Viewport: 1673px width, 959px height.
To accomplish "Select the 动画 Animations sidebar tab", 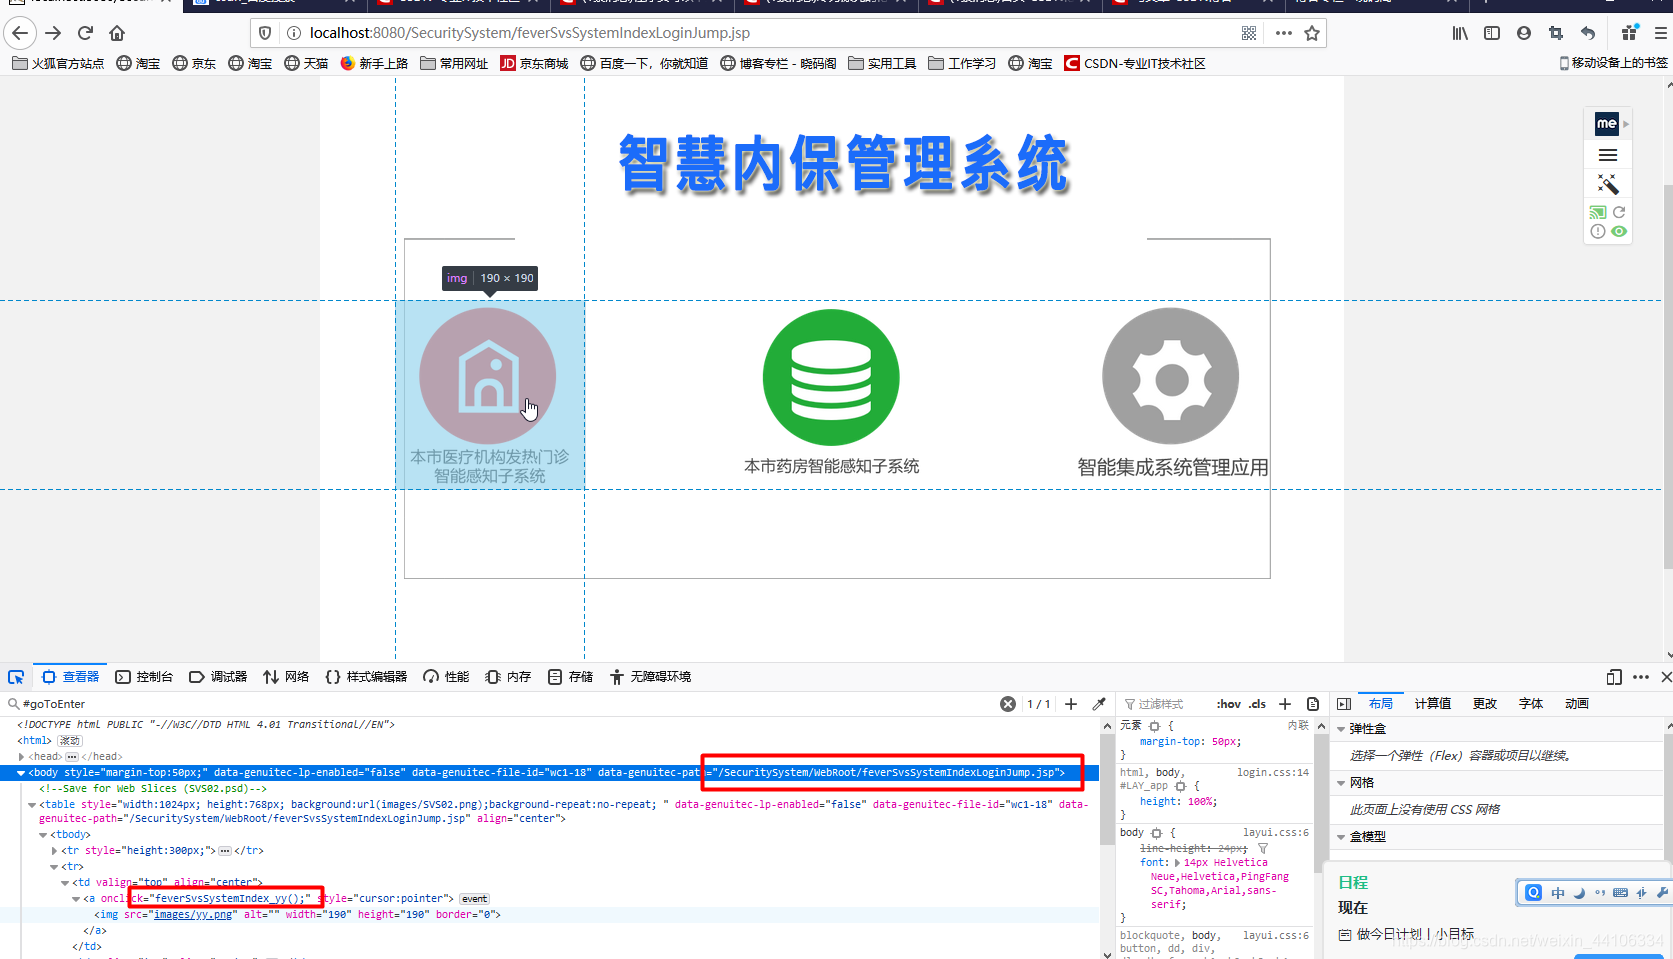I will click(1577, 704).
